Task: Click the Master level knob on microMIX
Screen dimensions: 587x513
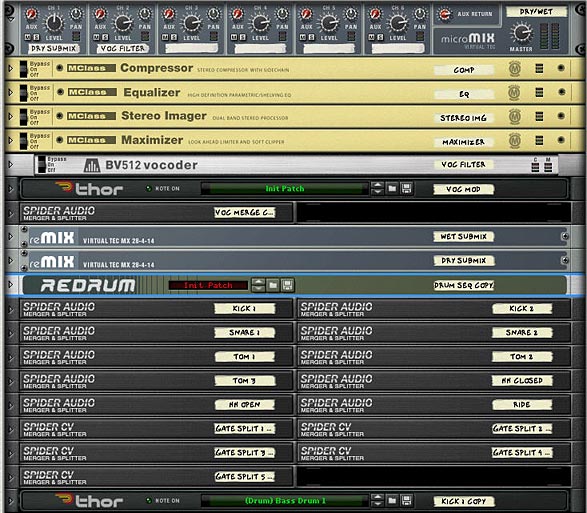Action: pos(521,33)
